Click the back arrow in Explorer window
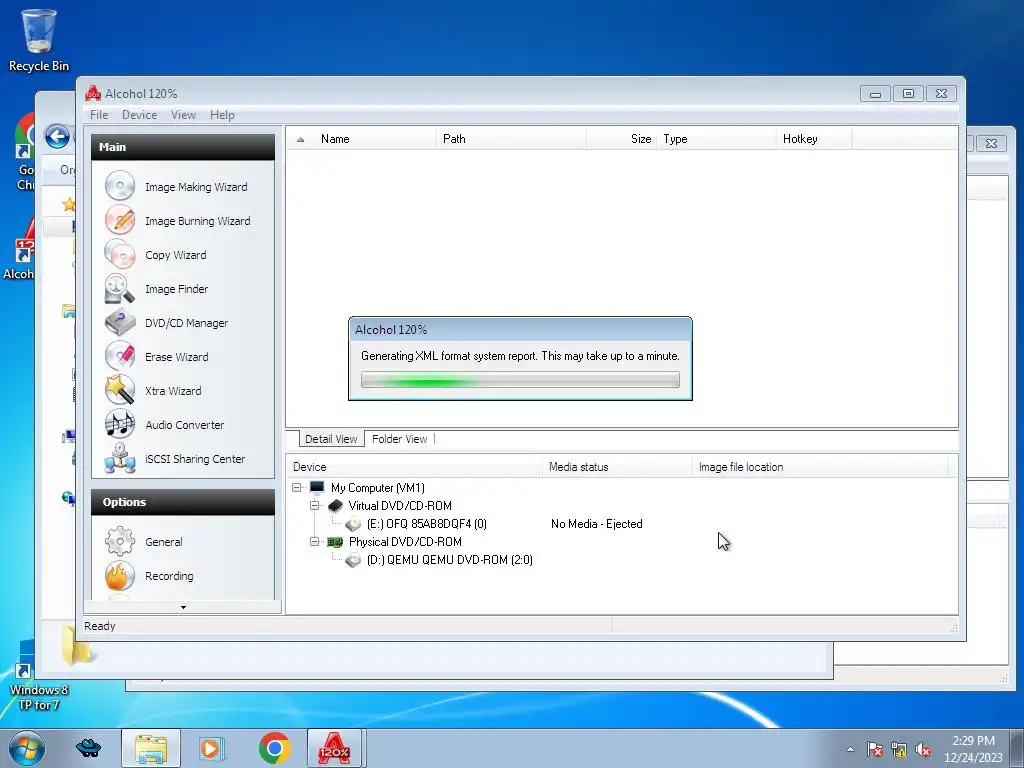1024x768 pixels. click(x=57, y=136)
